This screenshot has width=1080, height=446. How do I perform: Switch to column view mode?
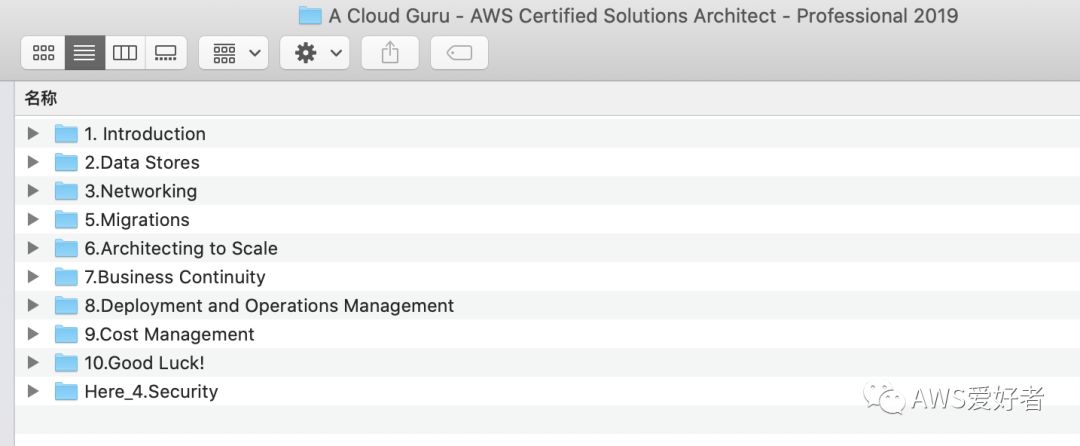(x=125, y=53)
